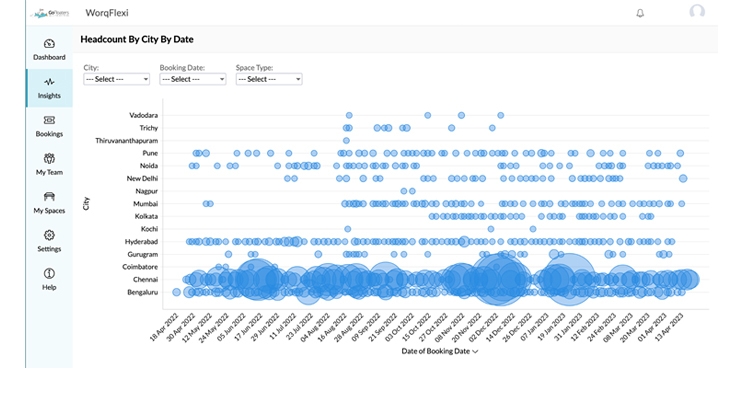This screenshot has height=401, width=753.
Task: Switch to the My Team section
Action: pyautogui.click(x=49, y=172)
